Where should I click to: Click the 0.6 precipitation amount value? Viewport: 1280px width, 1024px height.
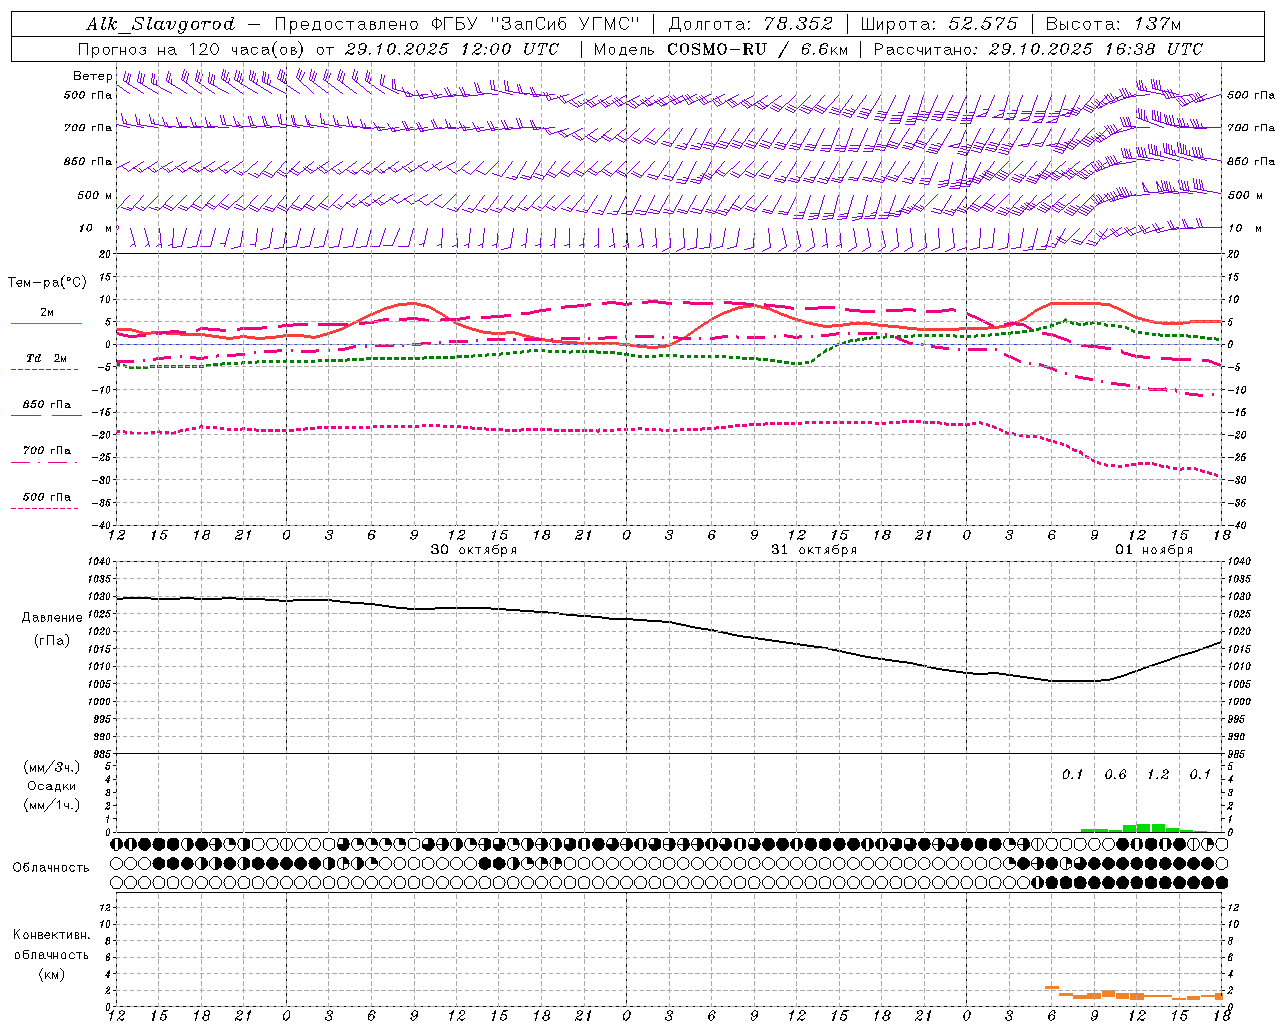click(1115, 775)
